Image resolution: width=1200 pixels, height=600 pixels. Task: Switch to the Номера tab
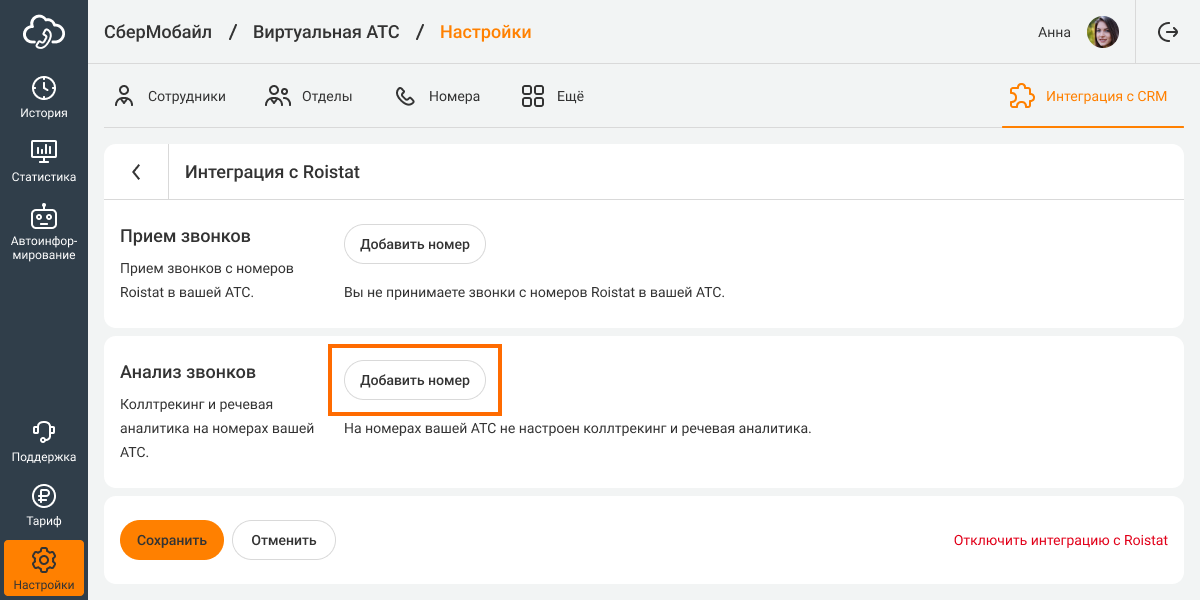(x=438, y=96)
